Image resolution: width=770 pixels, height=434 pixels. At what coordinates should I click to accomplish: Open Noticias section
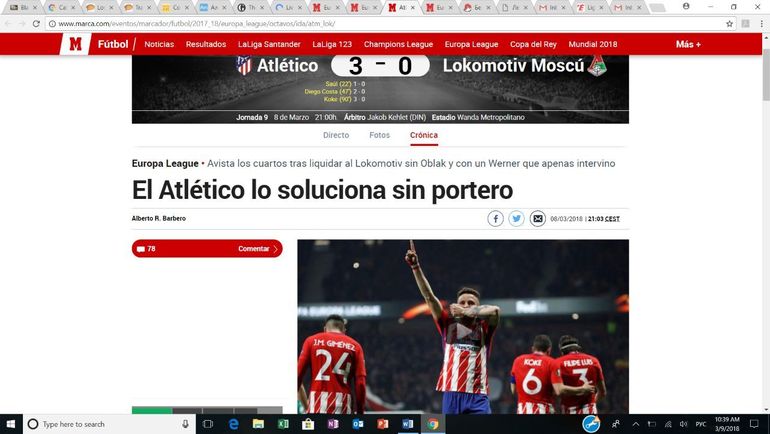(159, 44)
